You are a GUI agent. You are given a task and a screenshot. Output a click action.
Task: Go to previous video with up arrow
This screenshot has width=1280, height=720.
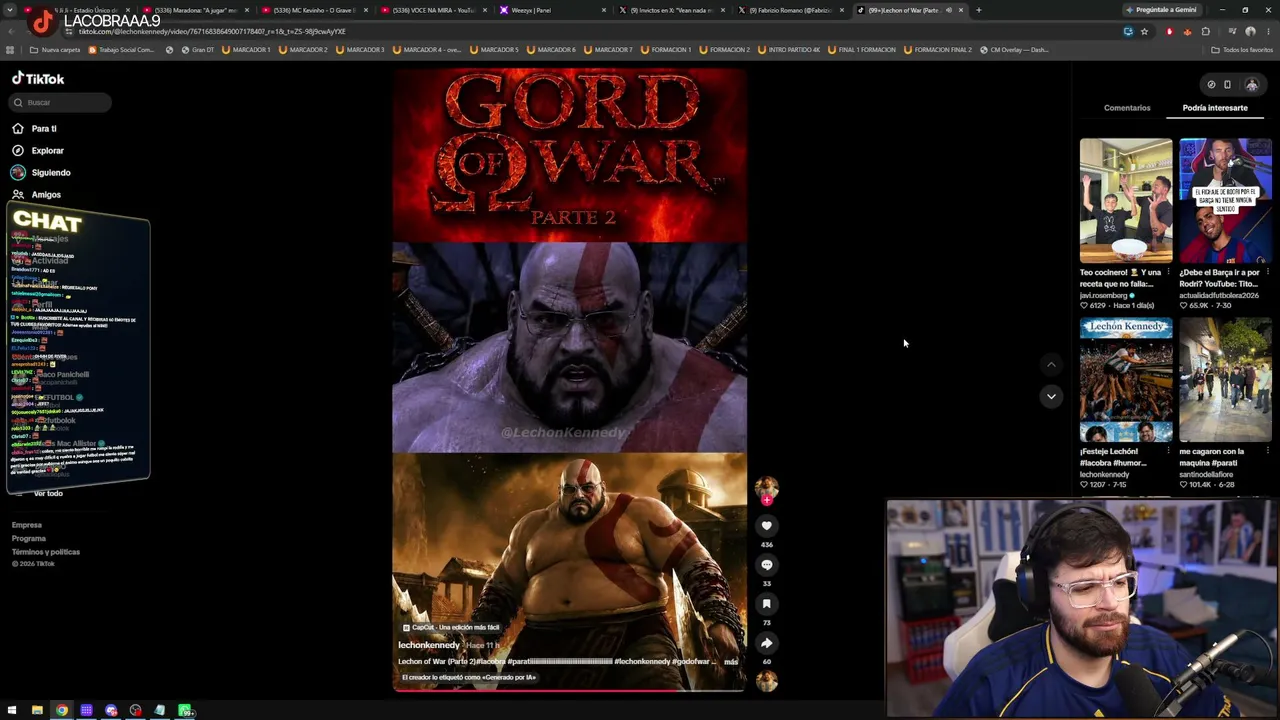(1051, 365)
